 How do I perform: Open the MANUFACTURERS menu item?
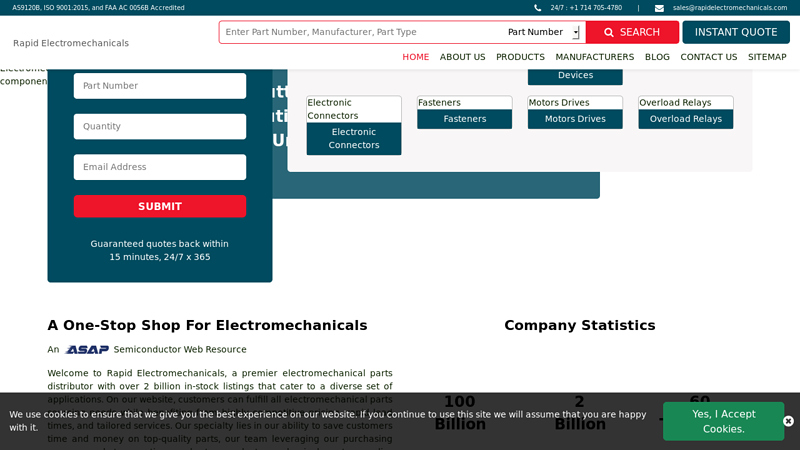point(594,57)
